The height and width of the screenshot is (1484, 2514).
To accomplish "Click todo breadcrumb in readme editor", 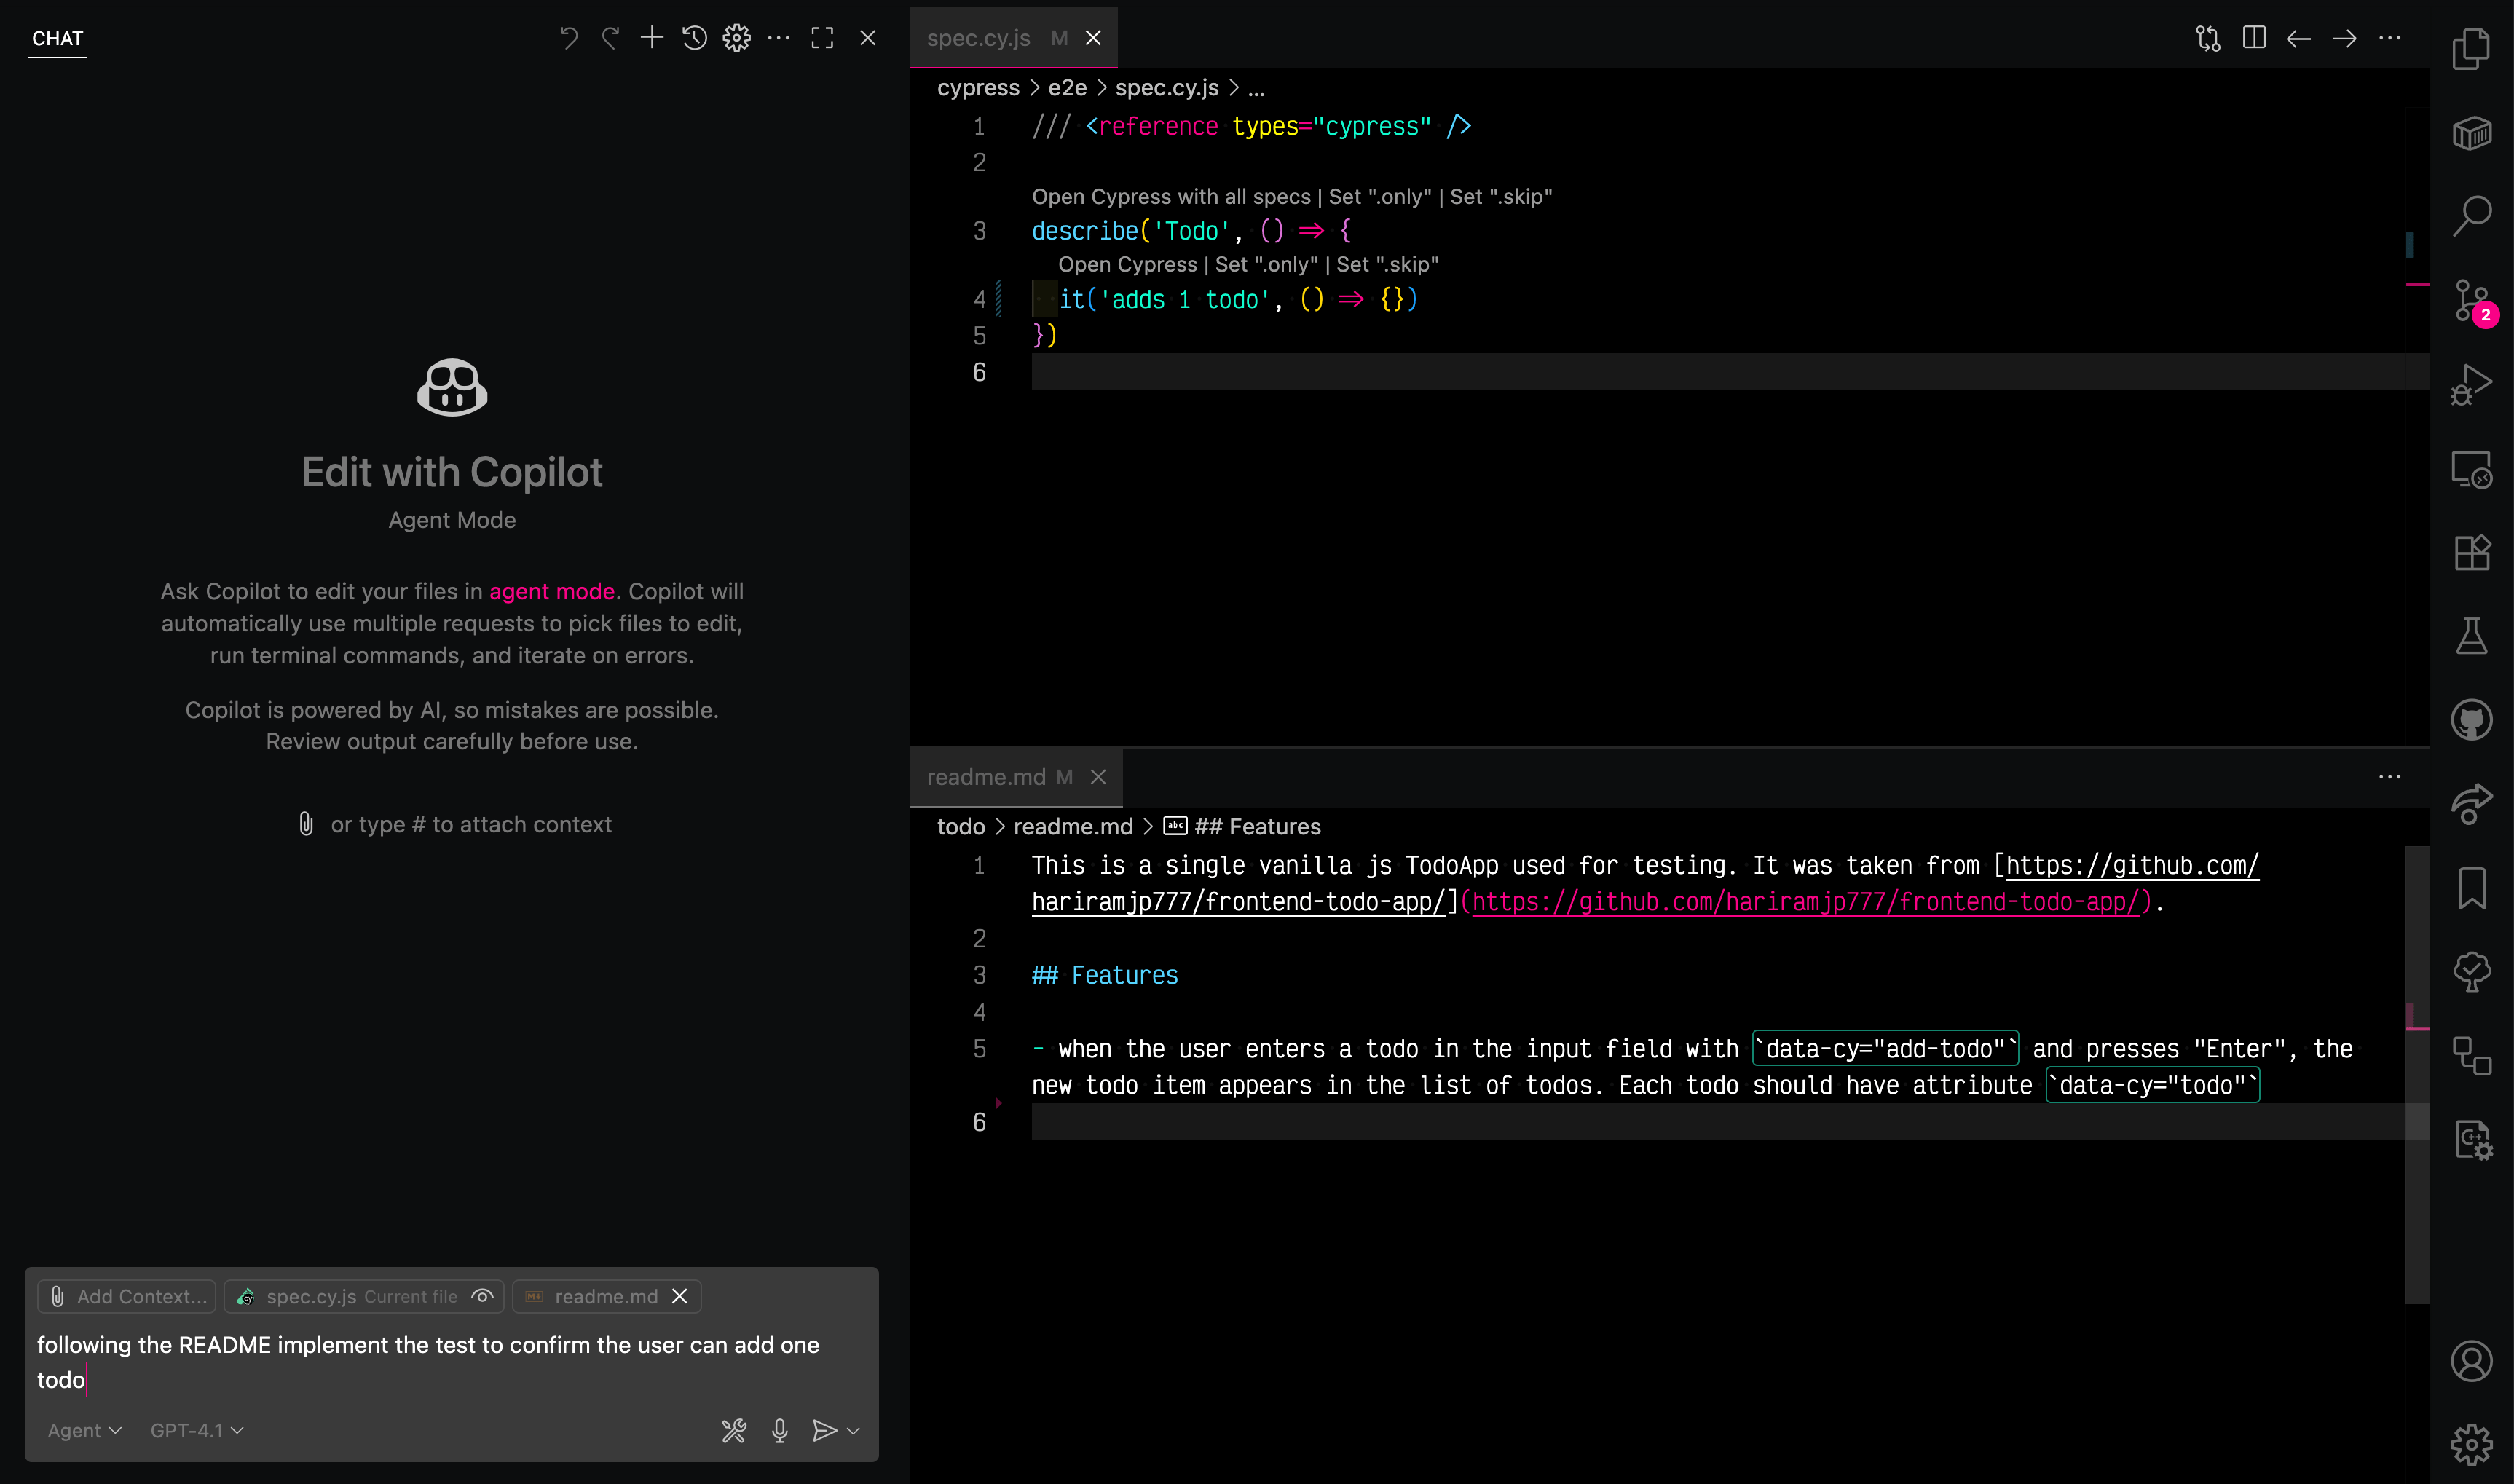I will 961,827.
